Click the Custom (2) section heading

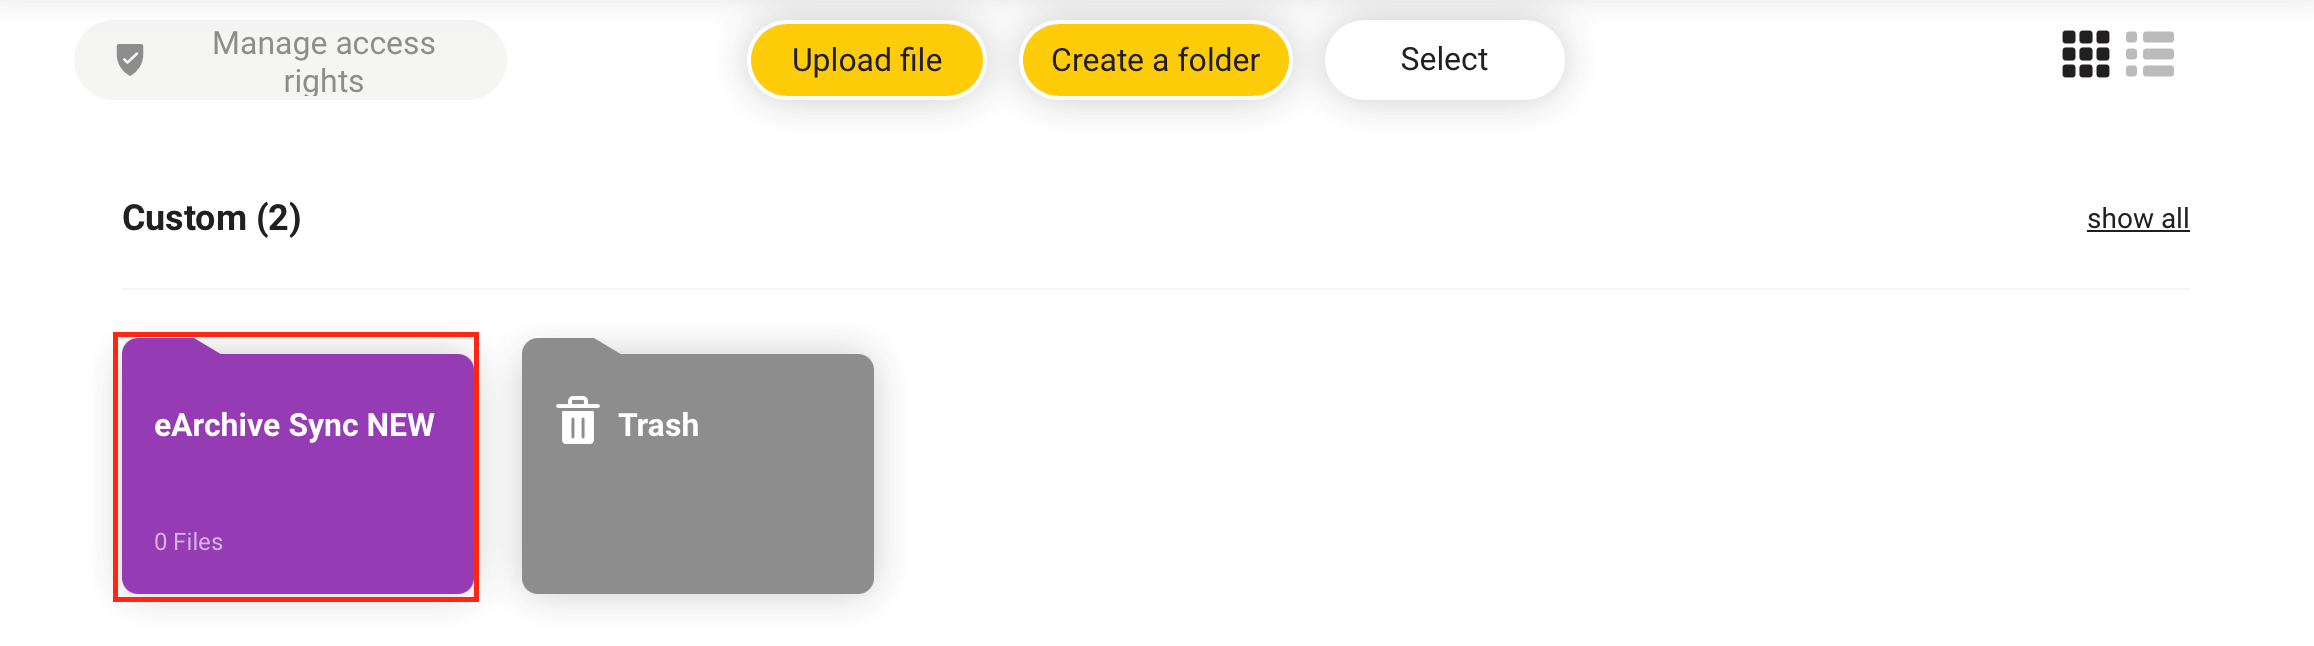point(211,218)
